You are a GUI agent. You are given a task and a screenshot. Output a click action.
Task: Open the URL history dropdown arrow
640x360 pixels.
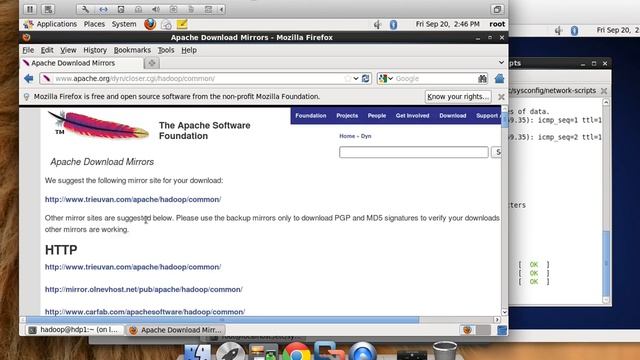356,78
